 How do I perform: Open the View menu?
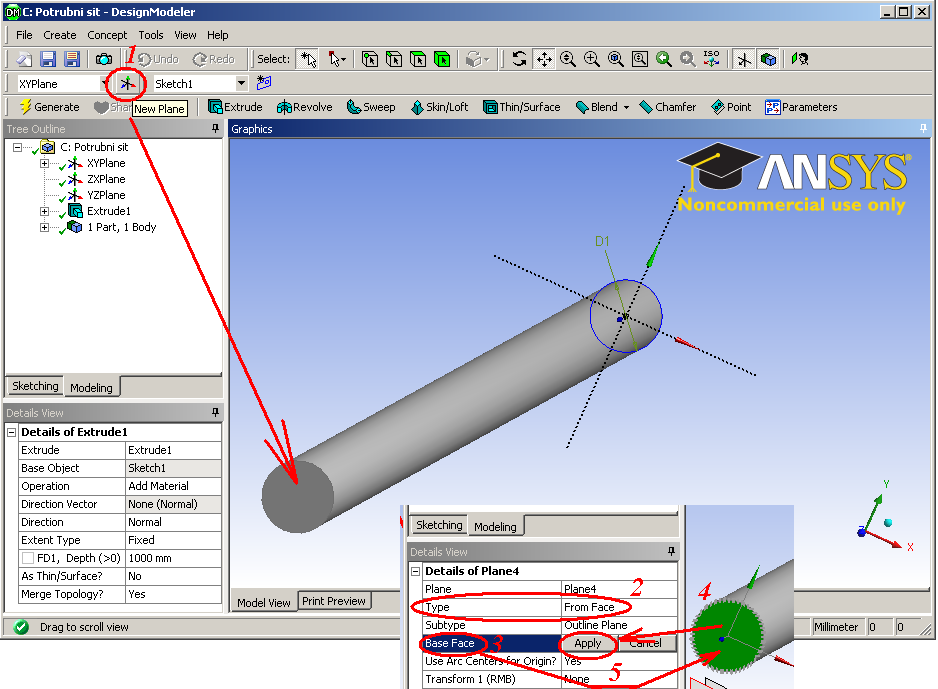[185, 35]
